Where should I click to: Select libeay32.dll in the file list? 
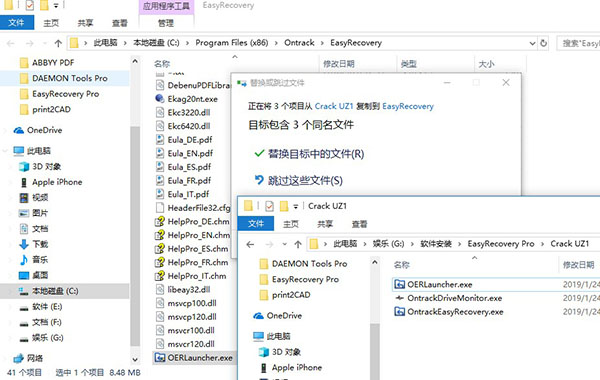pos(189,290)
